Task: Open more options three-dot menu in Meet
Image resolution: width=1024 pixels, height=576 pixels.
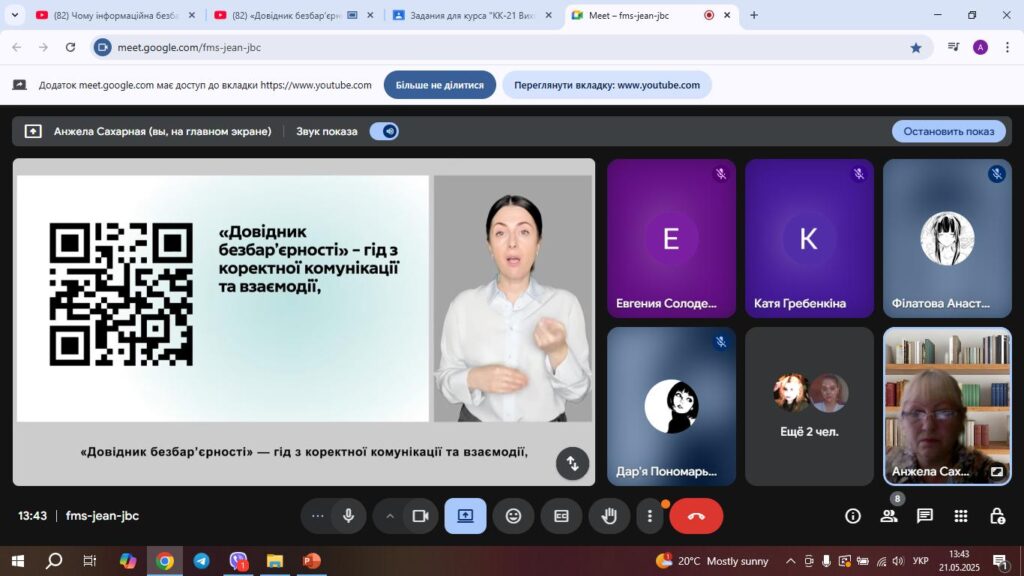Action: tap(649, 516)
